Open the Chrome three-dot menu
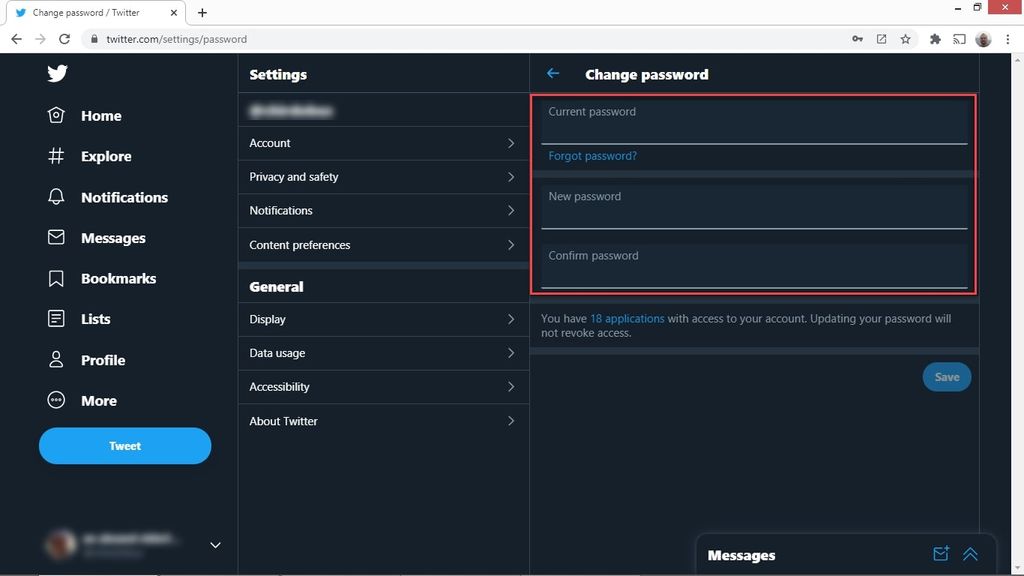 [1008, 39]
